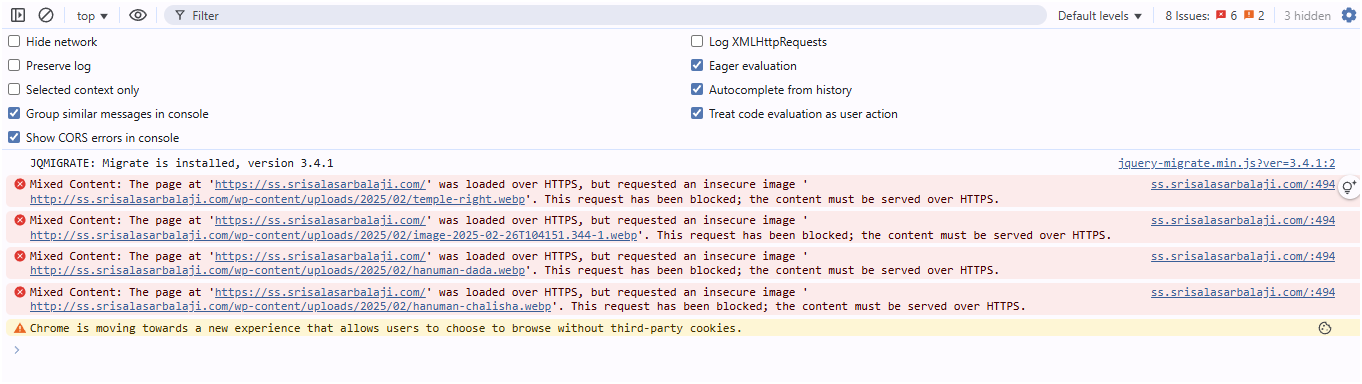
Task: Uncheck Autocomplete from history
Action: coord(697,90)
